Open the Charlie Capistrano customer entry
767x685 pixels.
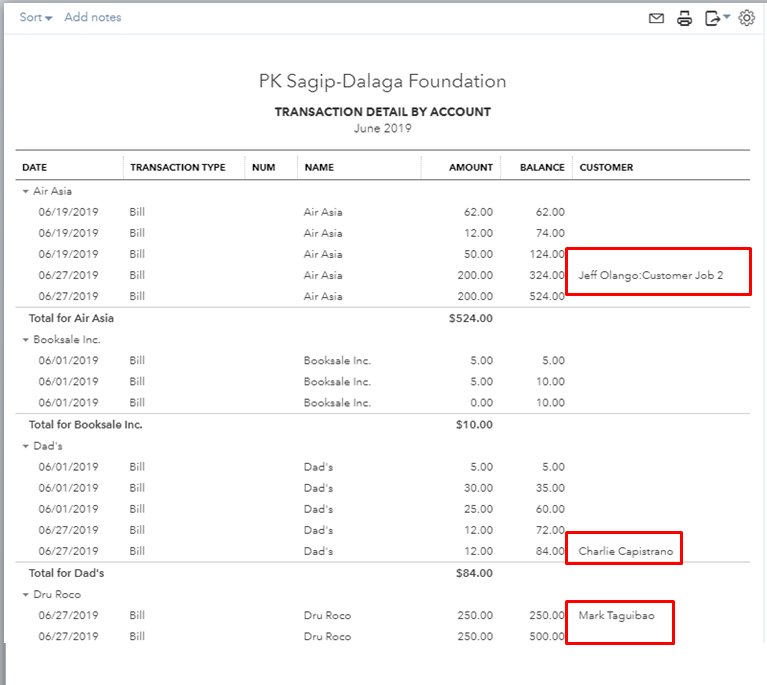point(626,551)
